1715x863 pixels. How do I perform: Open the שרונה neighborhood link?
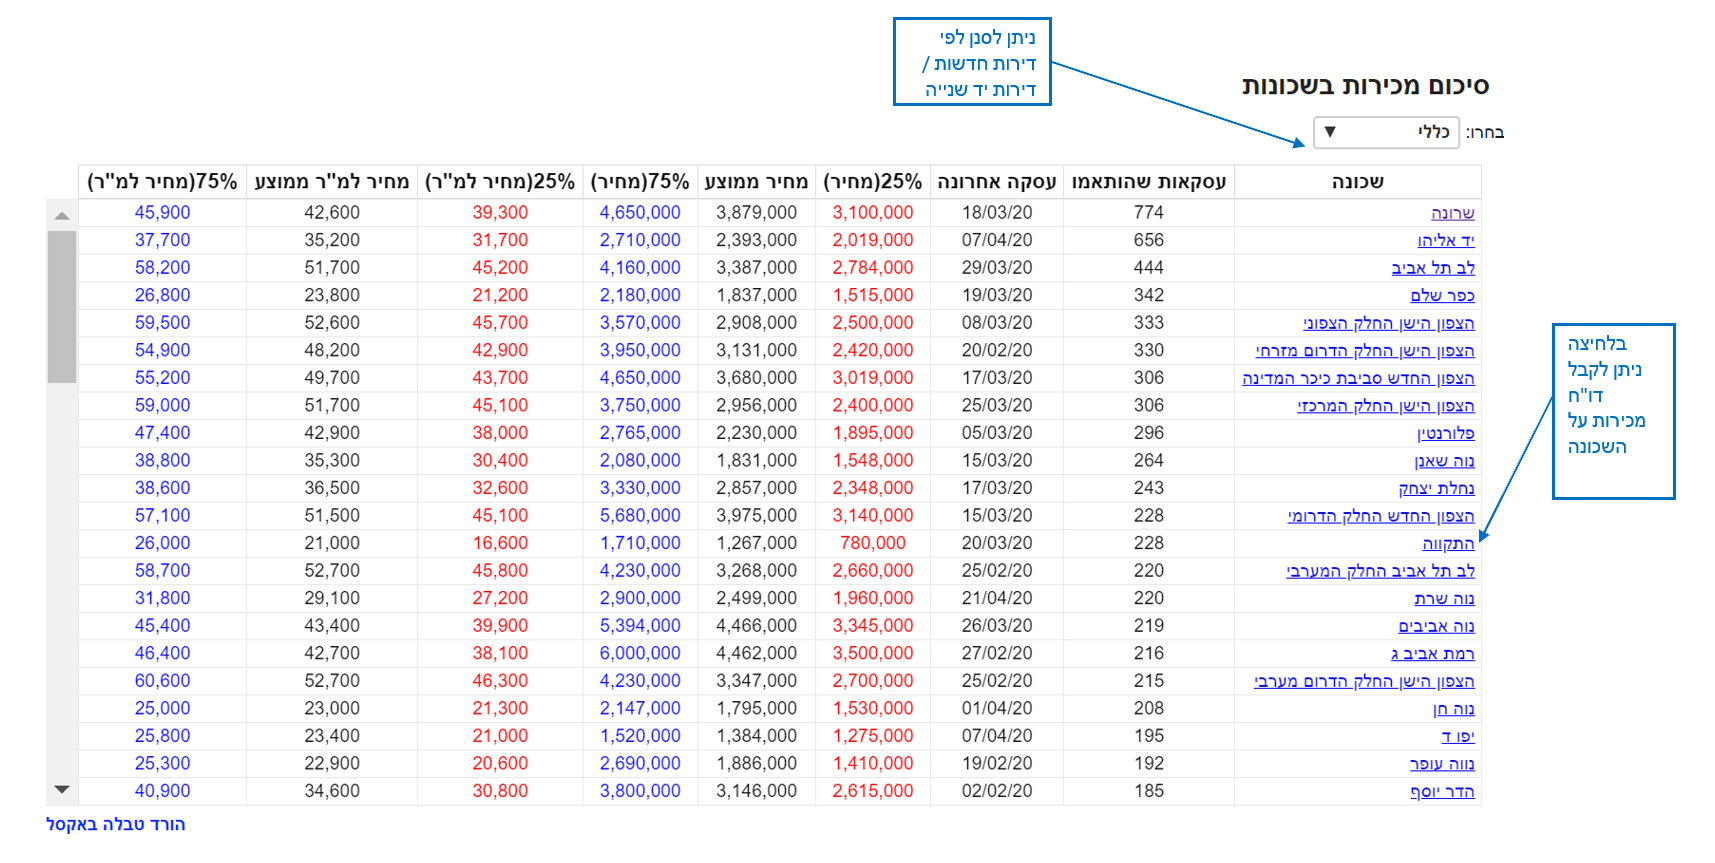click(x=1452, y=213)
